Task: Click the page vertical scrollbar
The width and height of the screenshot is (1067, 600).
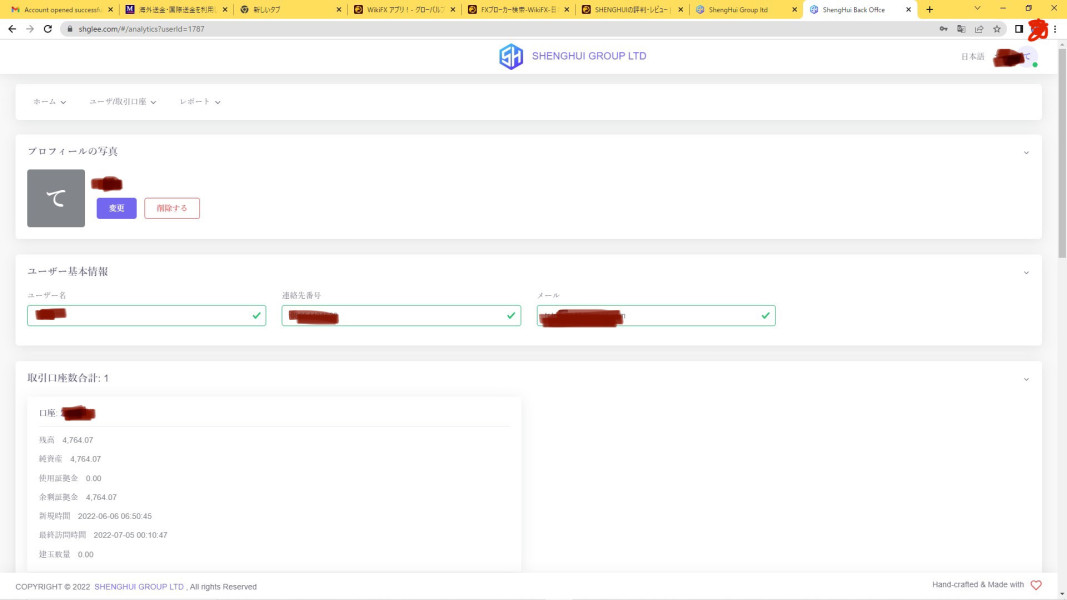Action: pyautogui.click(x=1062, y=153)
